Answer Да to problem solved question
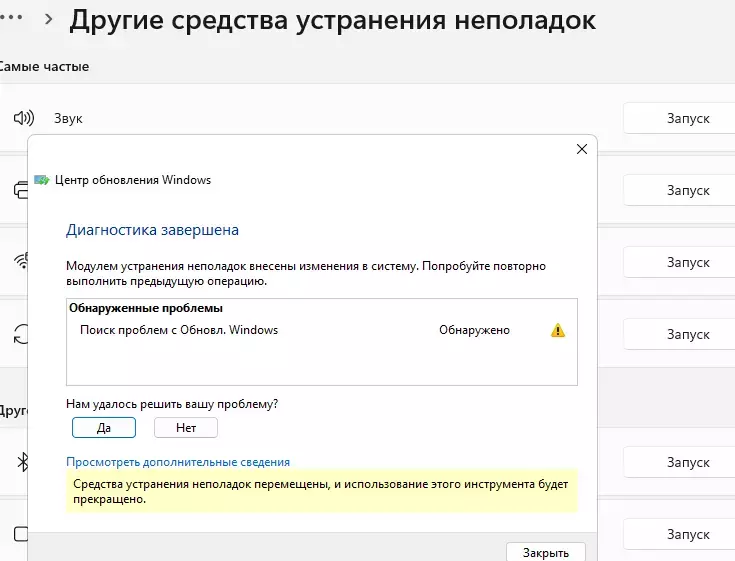The width and height of the screenshot is (735, 561). (104, 427)
